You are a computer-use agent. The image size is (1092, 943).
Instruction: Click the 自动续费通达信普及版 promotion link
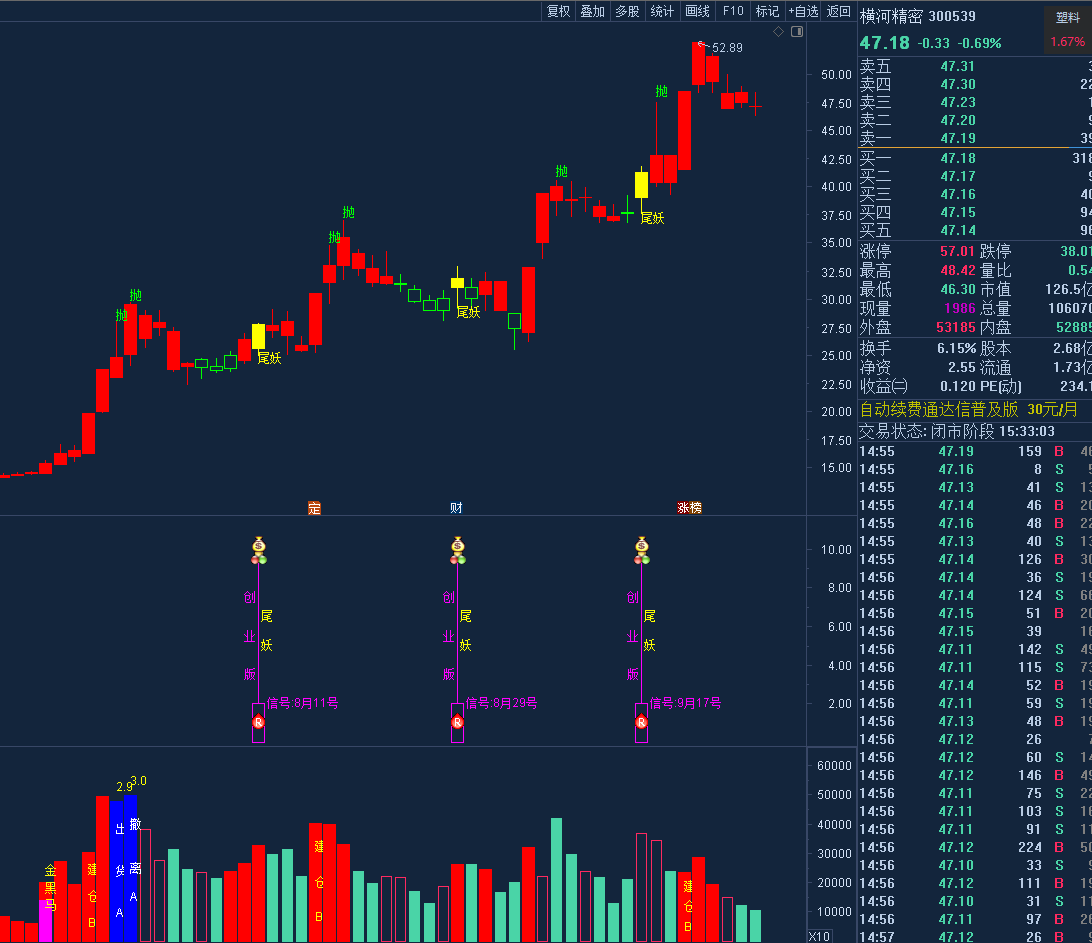(938, 409)
